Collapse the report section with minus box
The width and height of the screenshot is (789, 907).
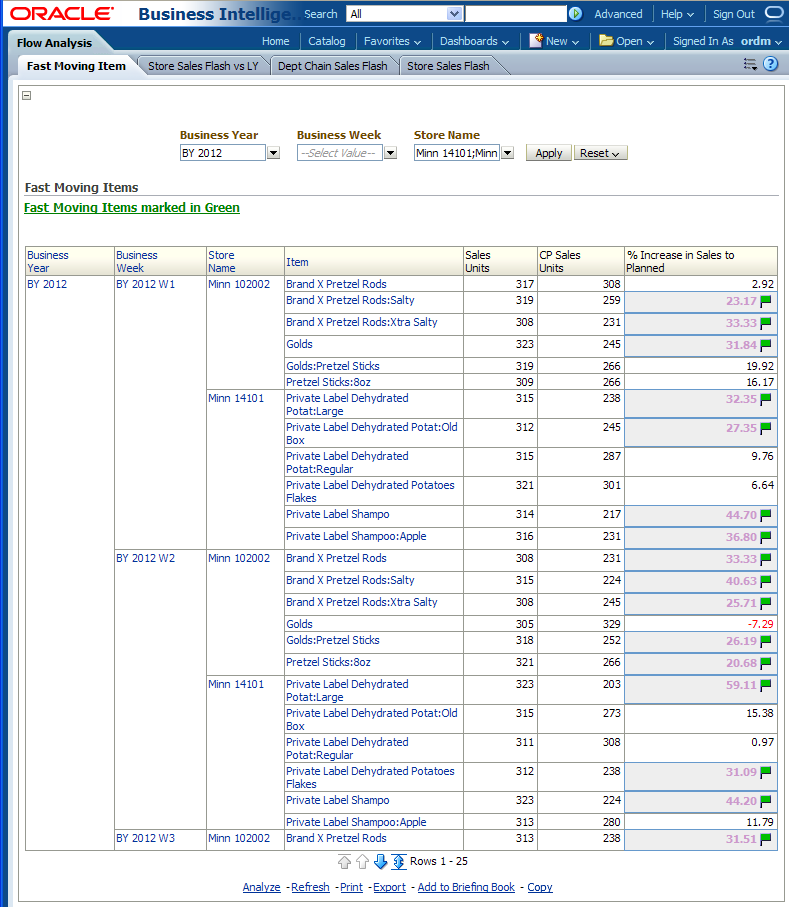[27, 96]
